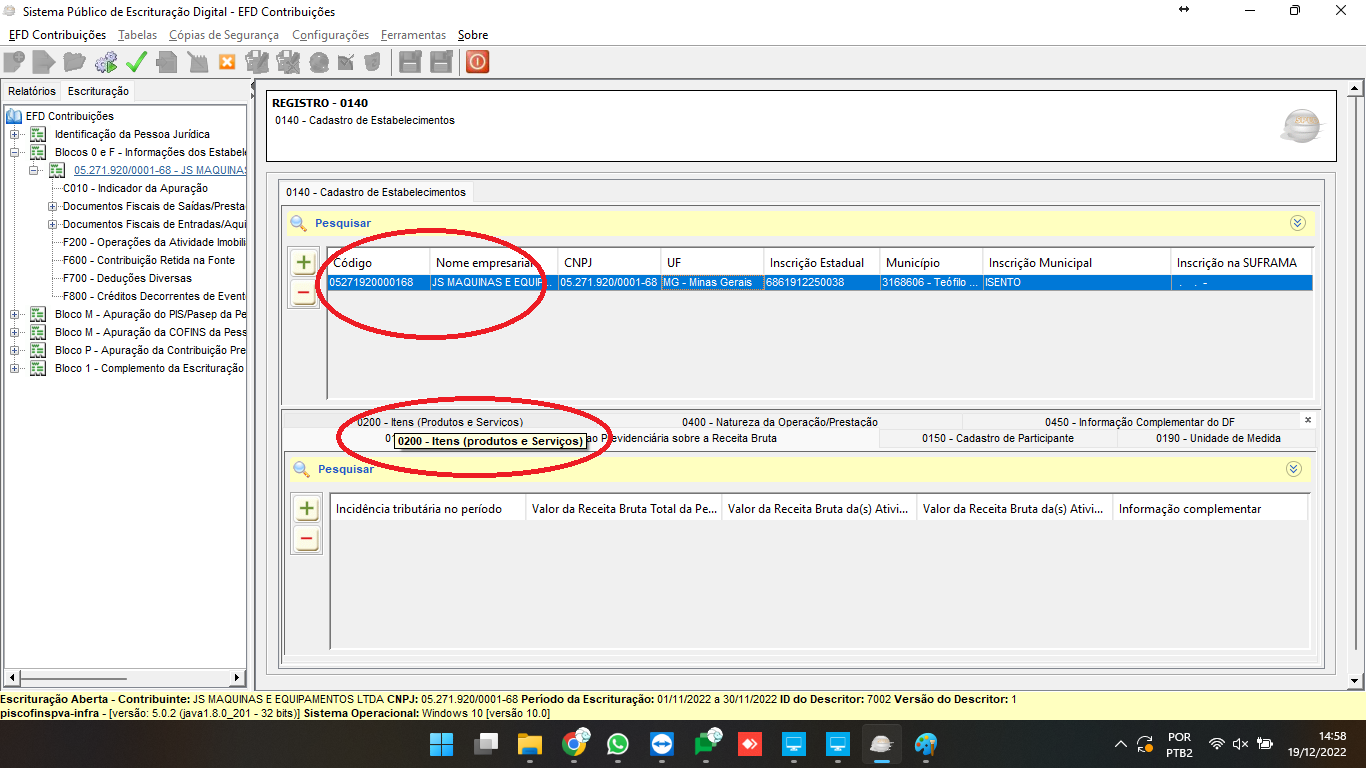The image size is (1366, 768).
Task: Select F600 - Contribuição Retida na Fonte
Action: (148, 260)
